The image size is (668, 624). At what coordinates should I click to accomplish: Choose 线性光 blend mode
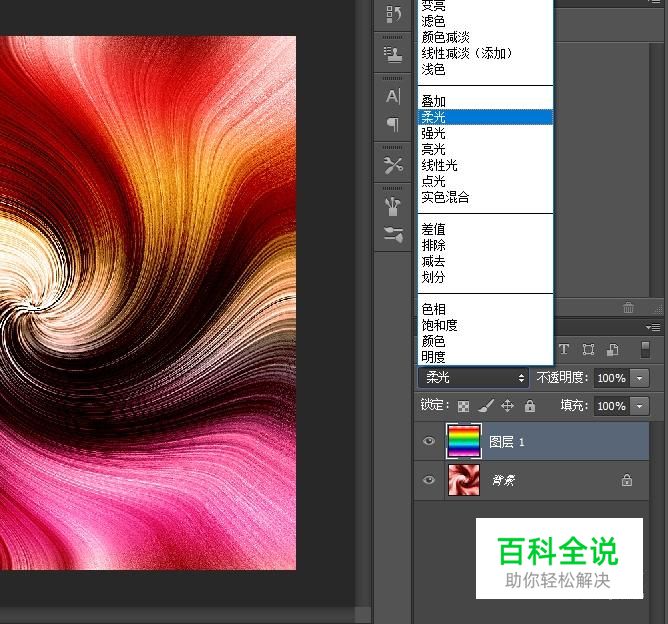(x=485, y=165)
